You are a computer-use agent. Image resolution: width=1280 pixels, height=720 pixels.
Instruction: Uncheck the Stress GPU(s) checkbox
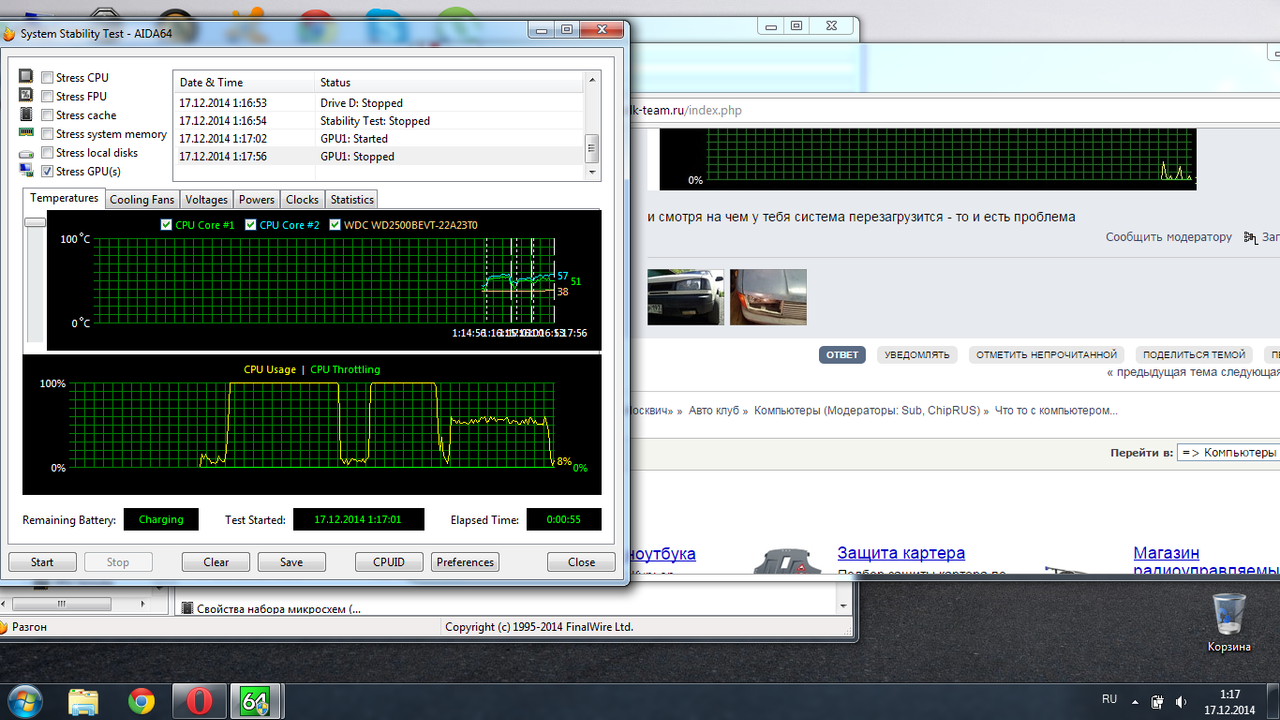point(47,171)
